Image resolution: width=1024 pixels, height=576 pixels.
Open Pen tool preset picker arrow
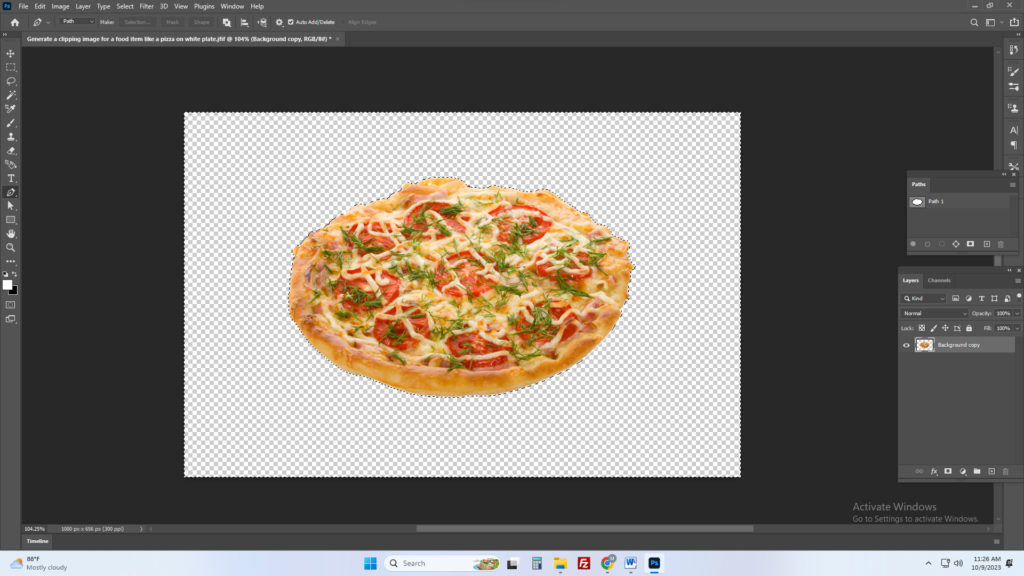pyautogui.click(x=48, y=22)
